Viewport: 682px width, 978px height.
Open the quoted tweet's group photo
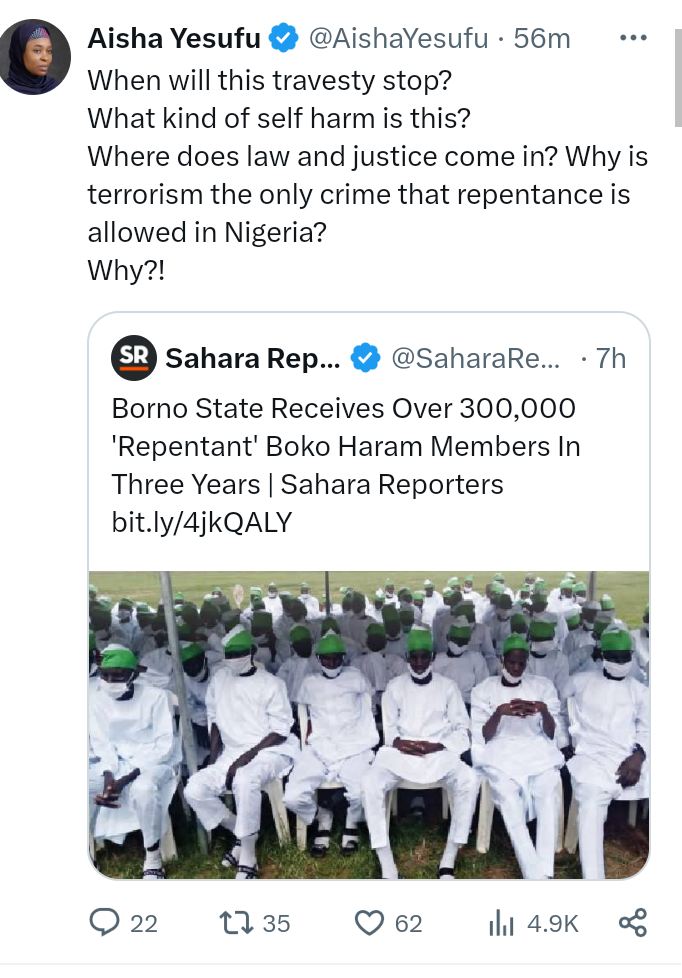pos(368,724)
